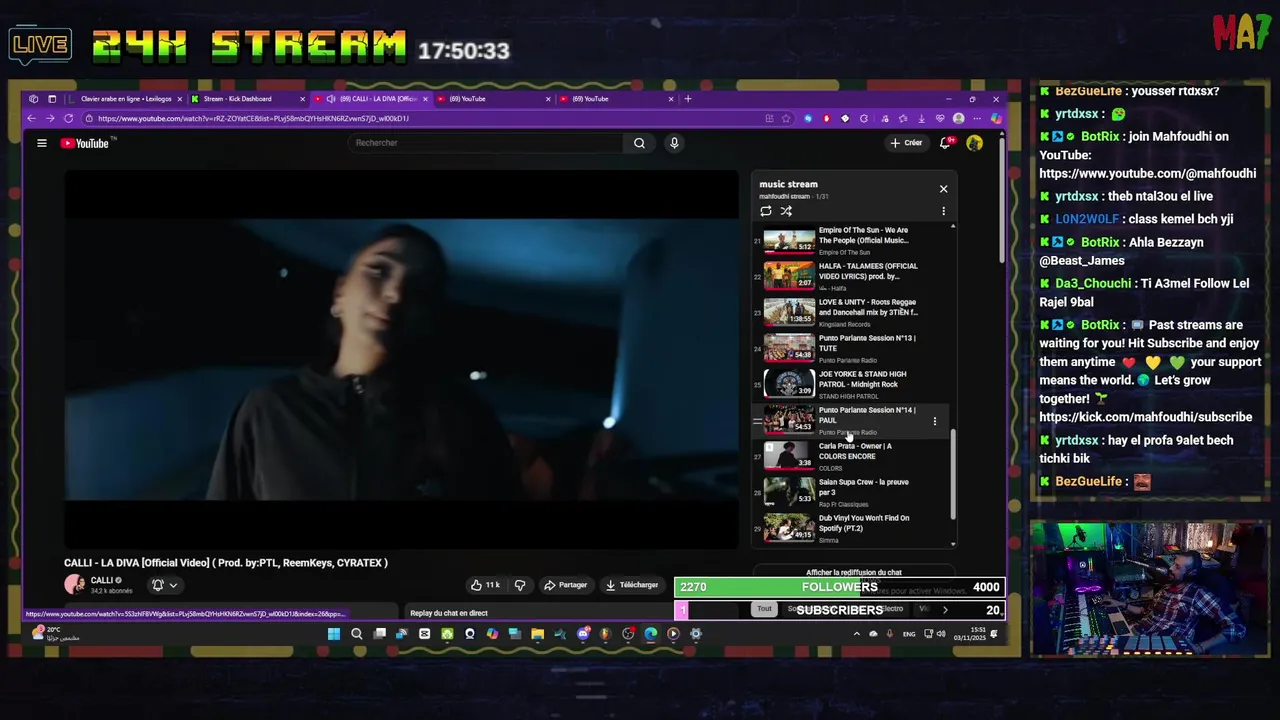The image size is (1280, 720).
Task: Play LOVE & UNITY Roots Reggae mix
Action: 850,313
